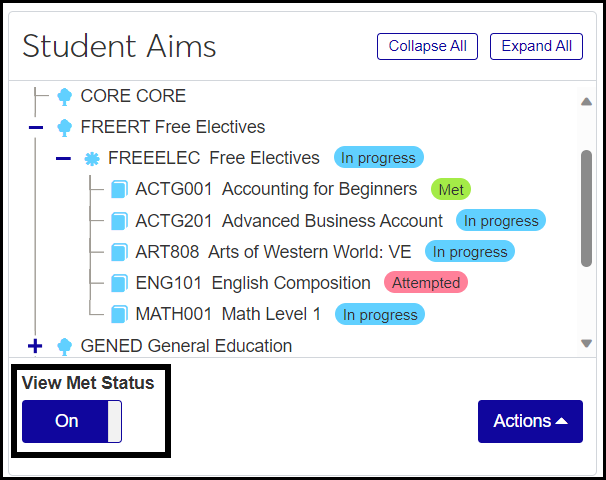The width and height of the screenshot is (606, 480).
Task: Click the ENG101 course book icon
Action: tap(120, 283)
